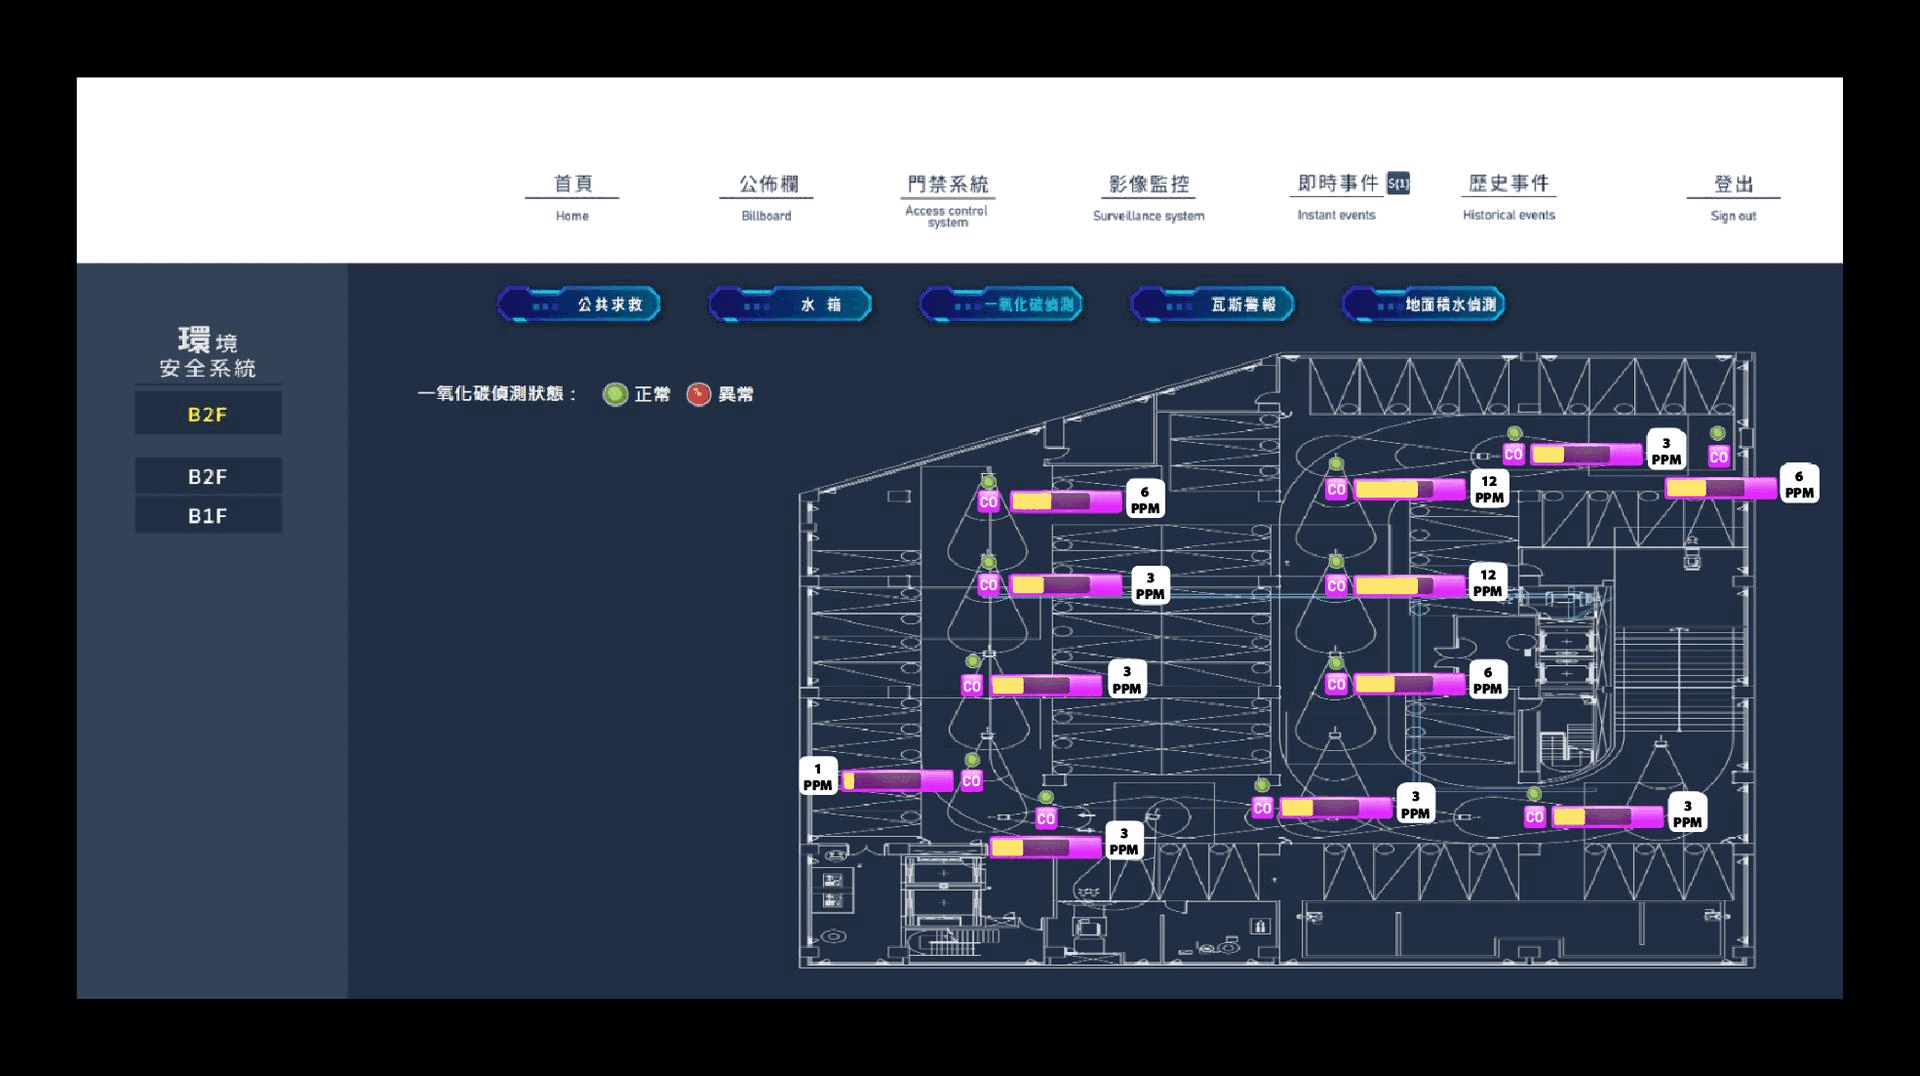Click the CO sensor icon beside 1 PPM reading
The width and height of the screenshot is (1920, 1076).
point(971,781)
